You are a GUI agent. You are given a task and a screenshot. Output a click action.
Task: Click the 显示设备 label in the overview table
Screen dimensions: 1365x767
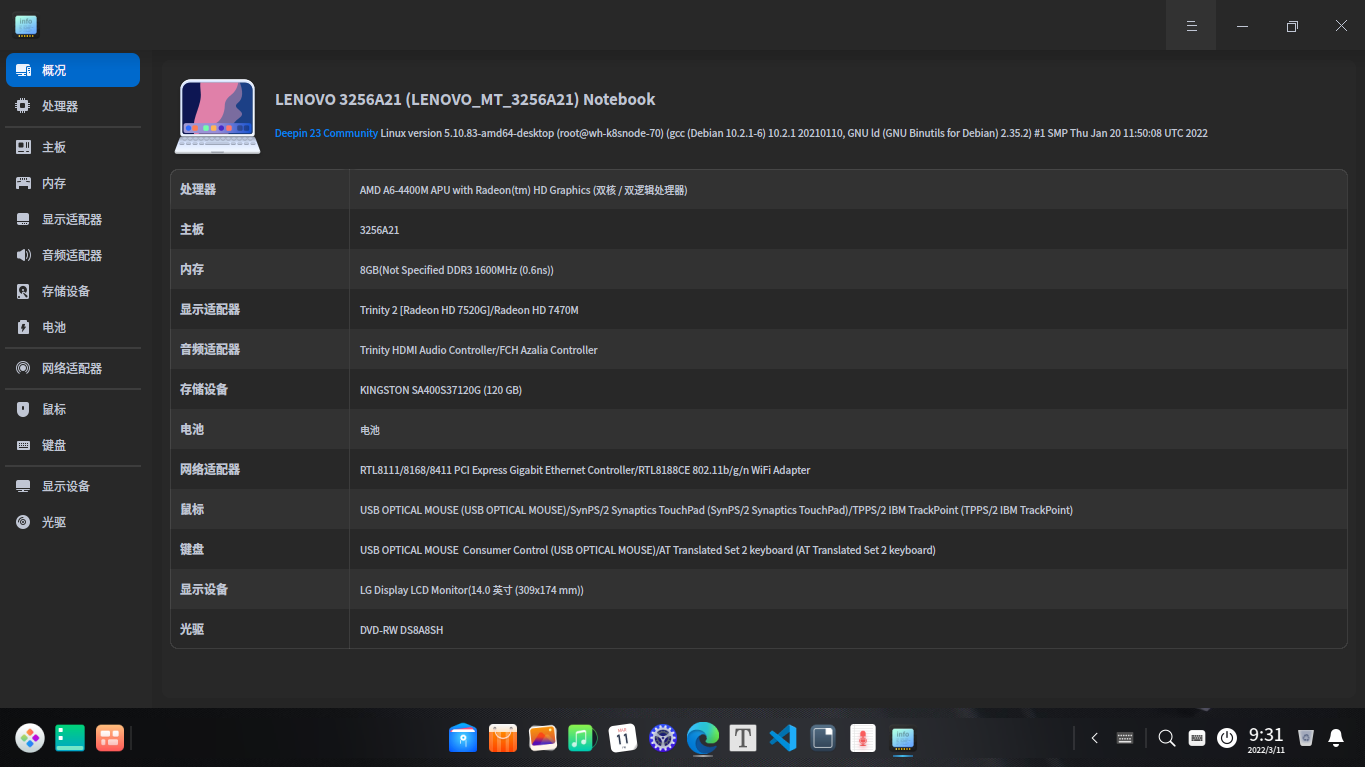pos(204,590)
